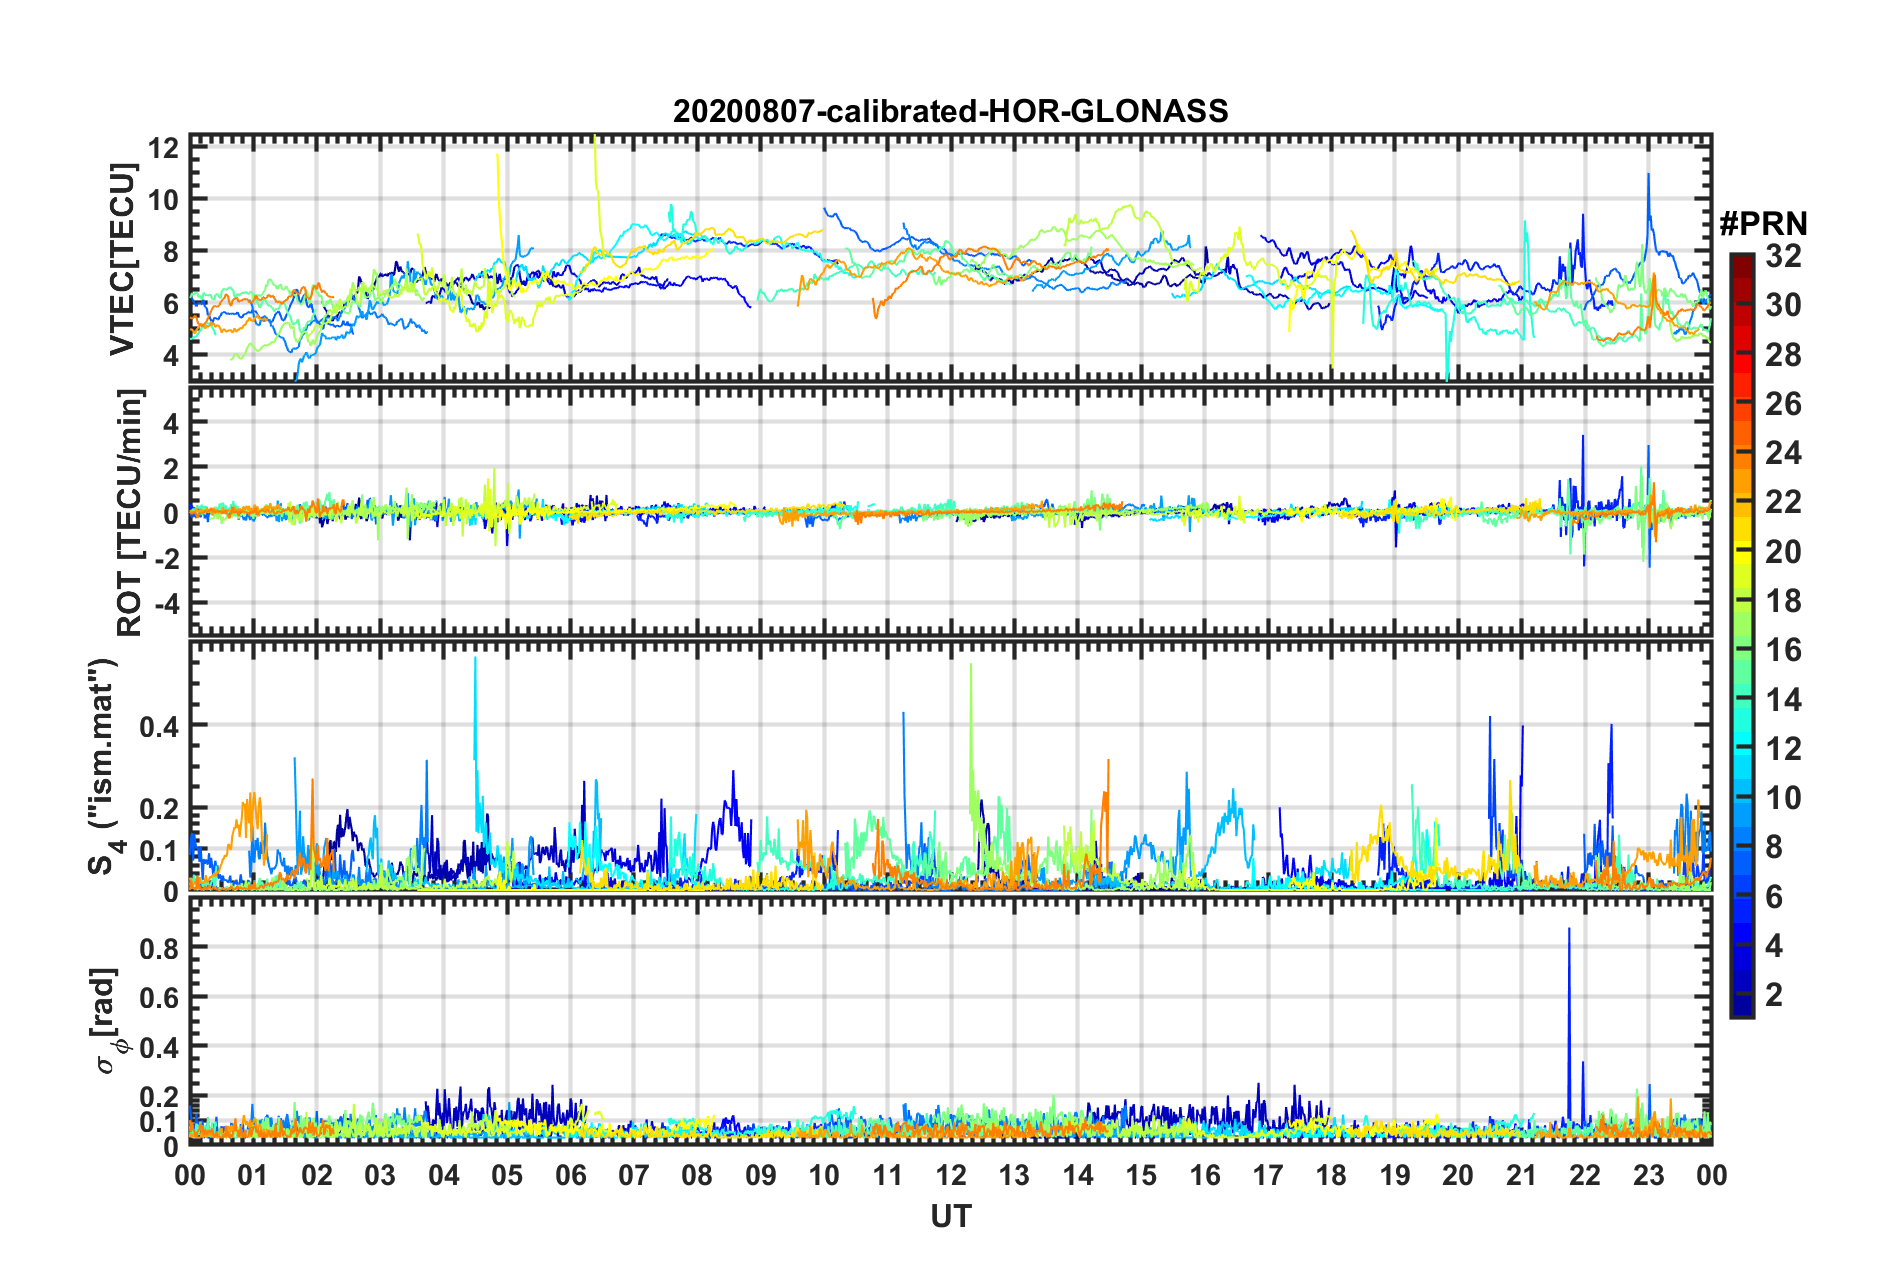The width and height of the screenshot is (1902, 1272).
Task: Click the ROT axis tick label -2
Action: [x=166, y=558]
